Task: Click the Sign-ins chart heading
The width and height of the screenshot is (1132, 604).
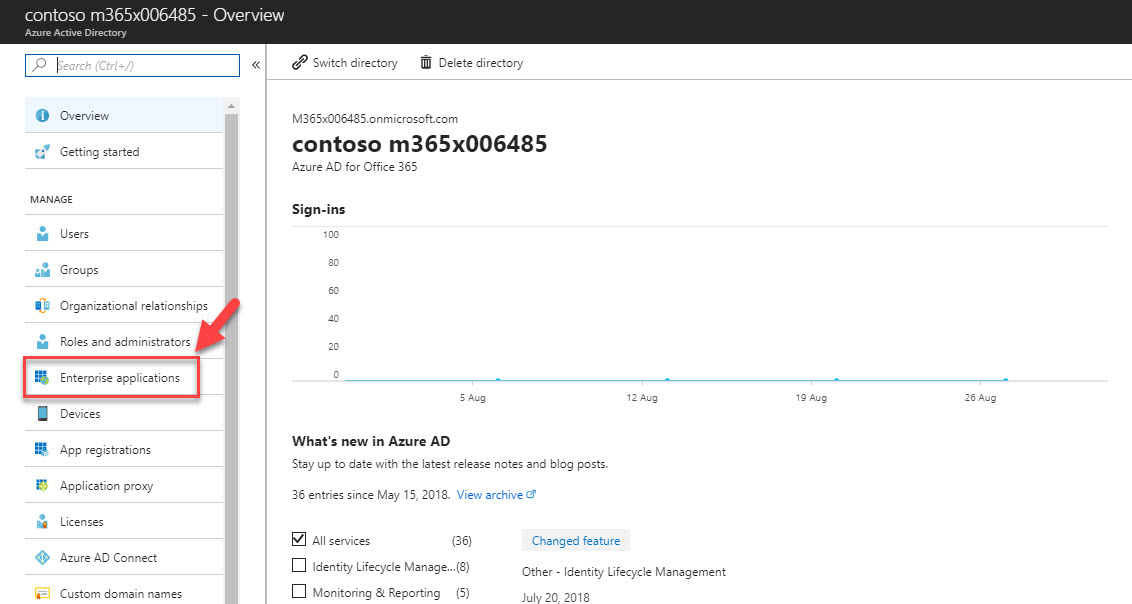Action: pos(318,209)
